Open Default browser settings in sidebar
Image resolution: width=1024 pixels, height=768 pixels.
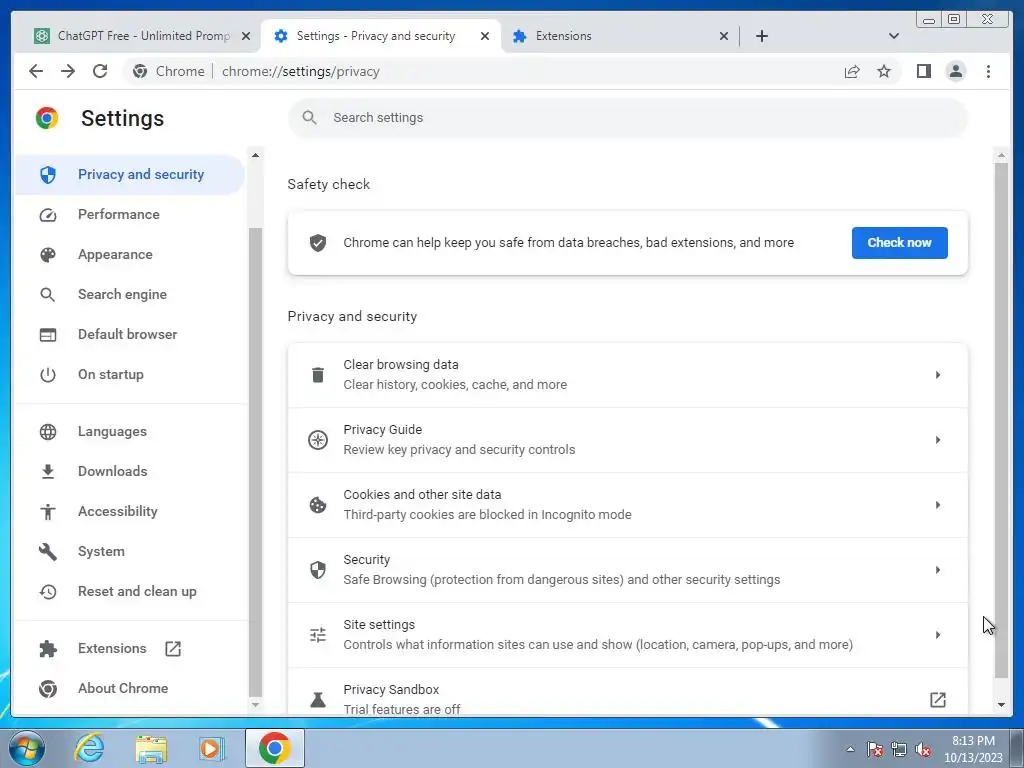[x=129, y=334]
